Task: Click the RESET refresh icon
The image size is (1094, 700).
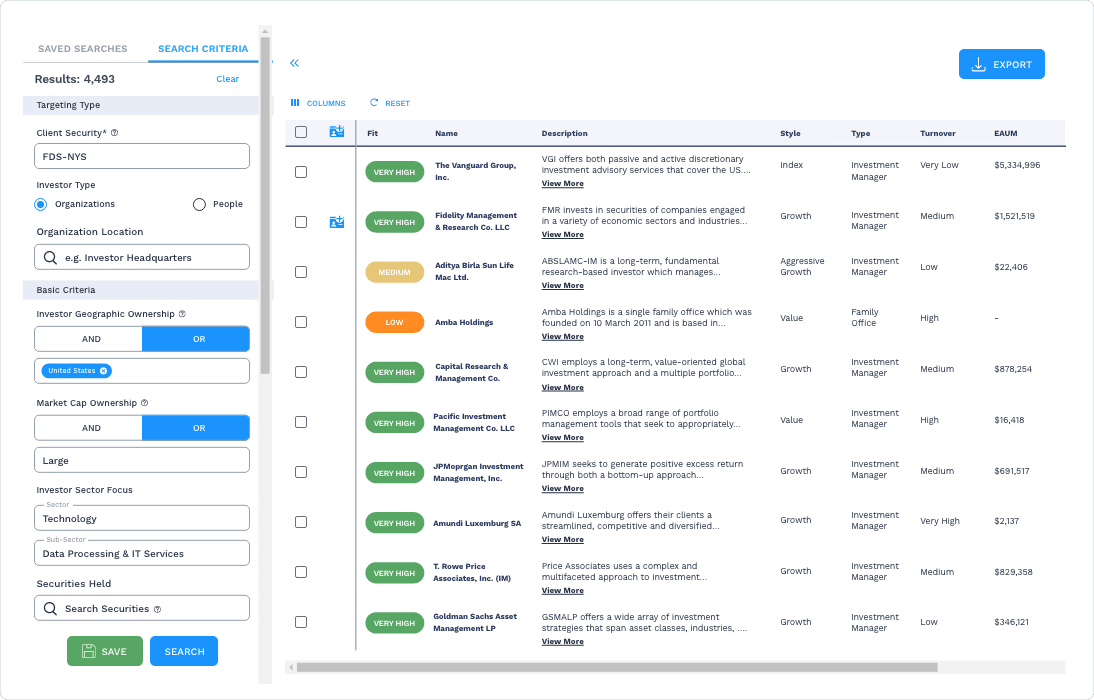Action: point(371,103)
